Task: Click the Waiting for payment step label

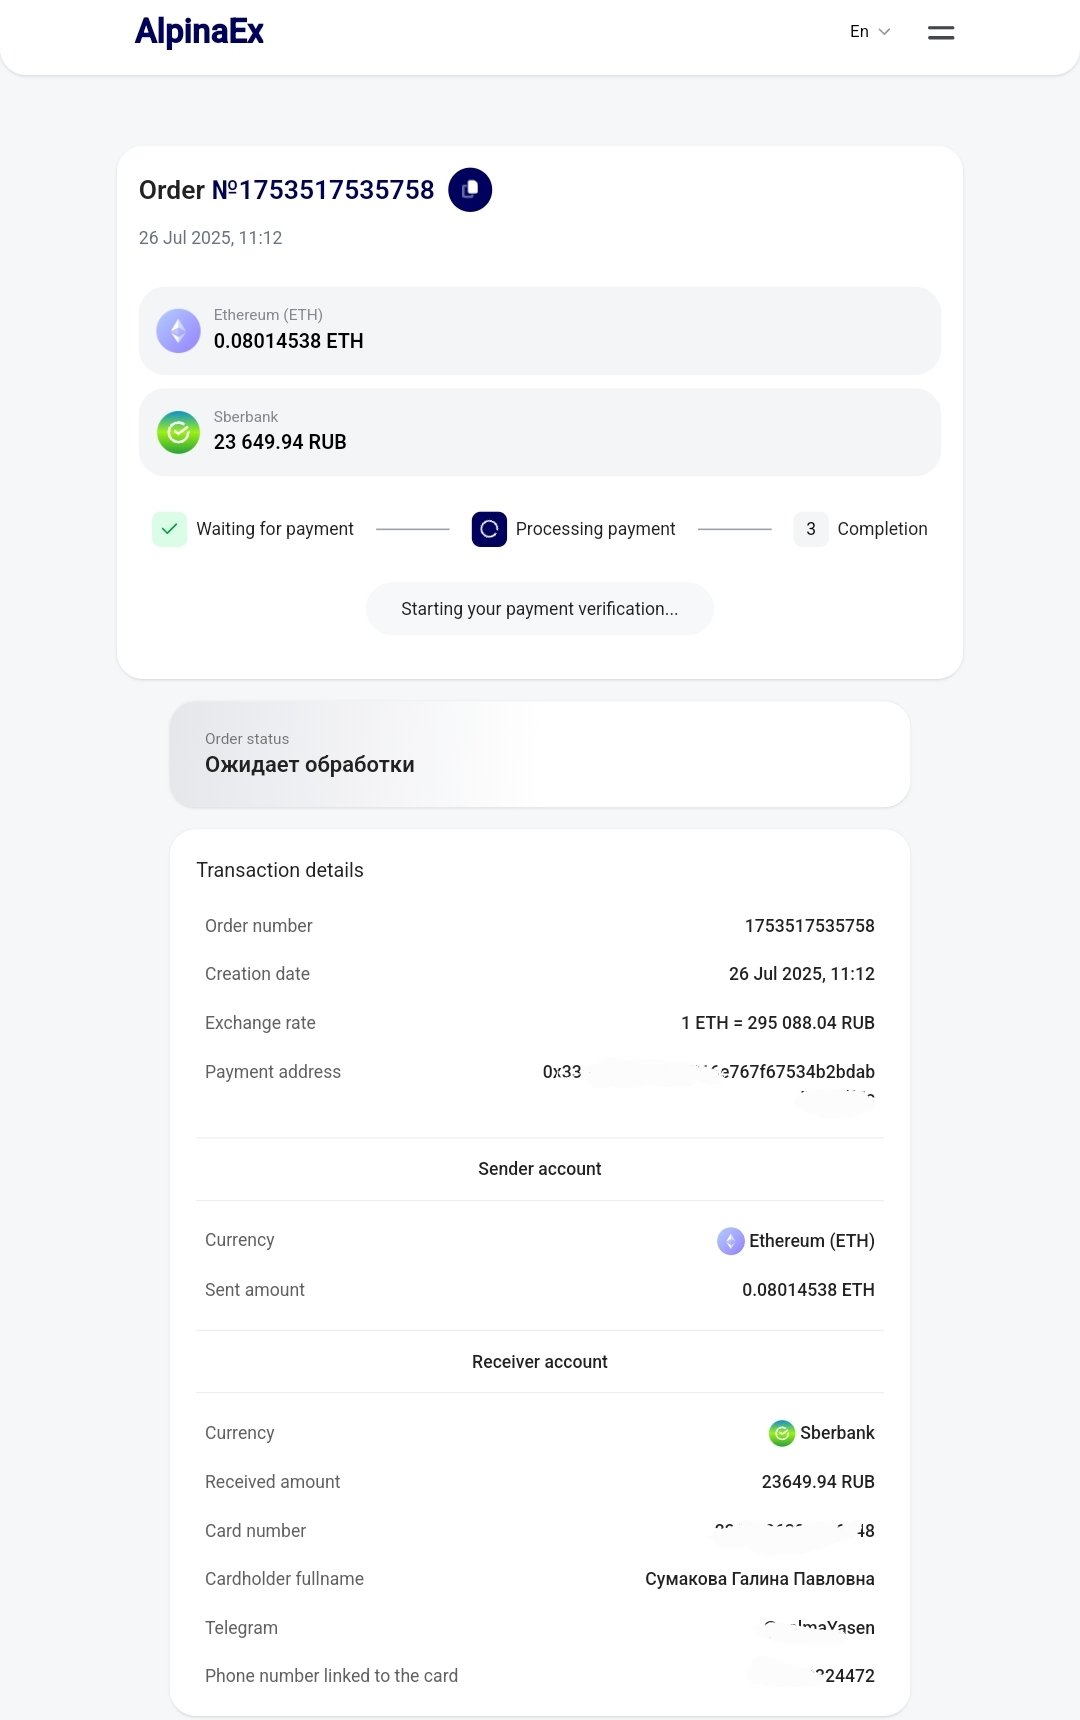Action: pyautogui.click(x=275, y=529)
